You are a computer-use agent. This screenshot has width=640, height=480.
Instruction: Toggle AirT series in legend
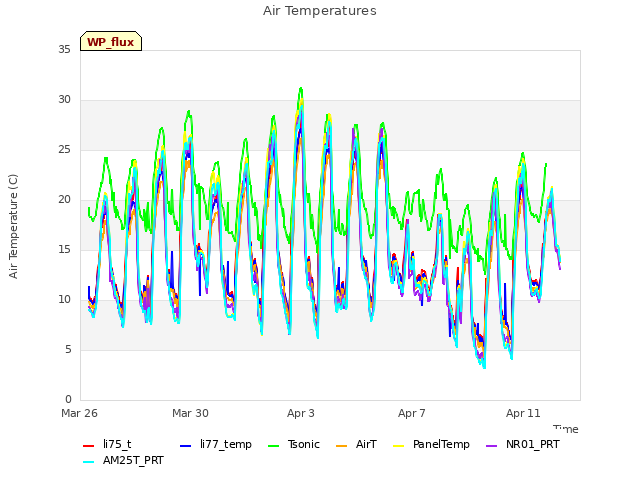(x=356, y=444)
